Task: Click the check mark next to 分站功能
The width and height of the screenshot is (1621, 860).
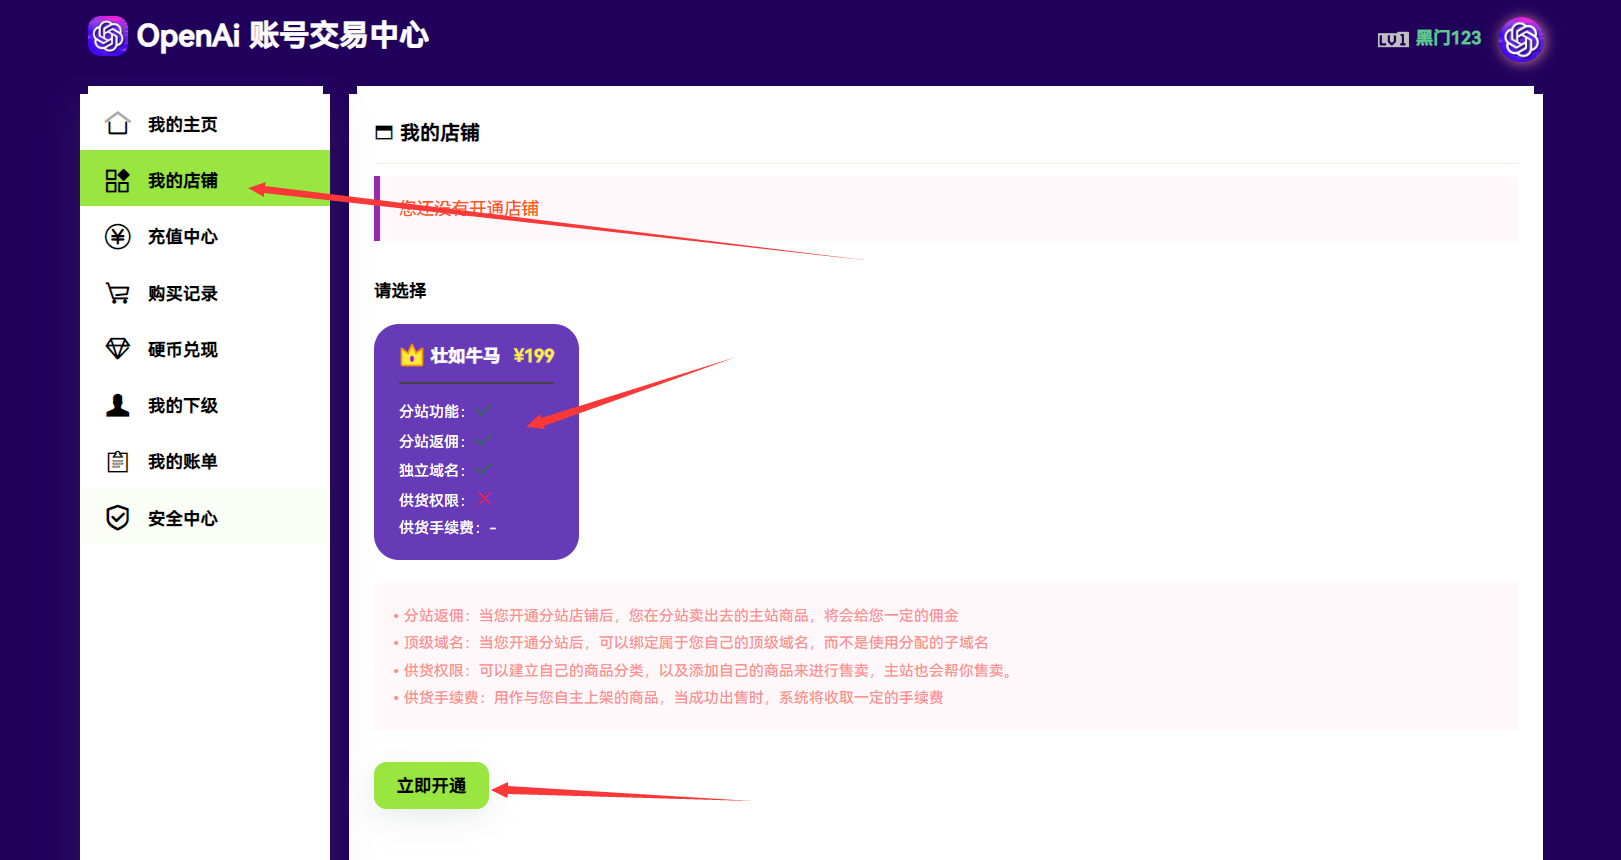Action: click(484, 410)
